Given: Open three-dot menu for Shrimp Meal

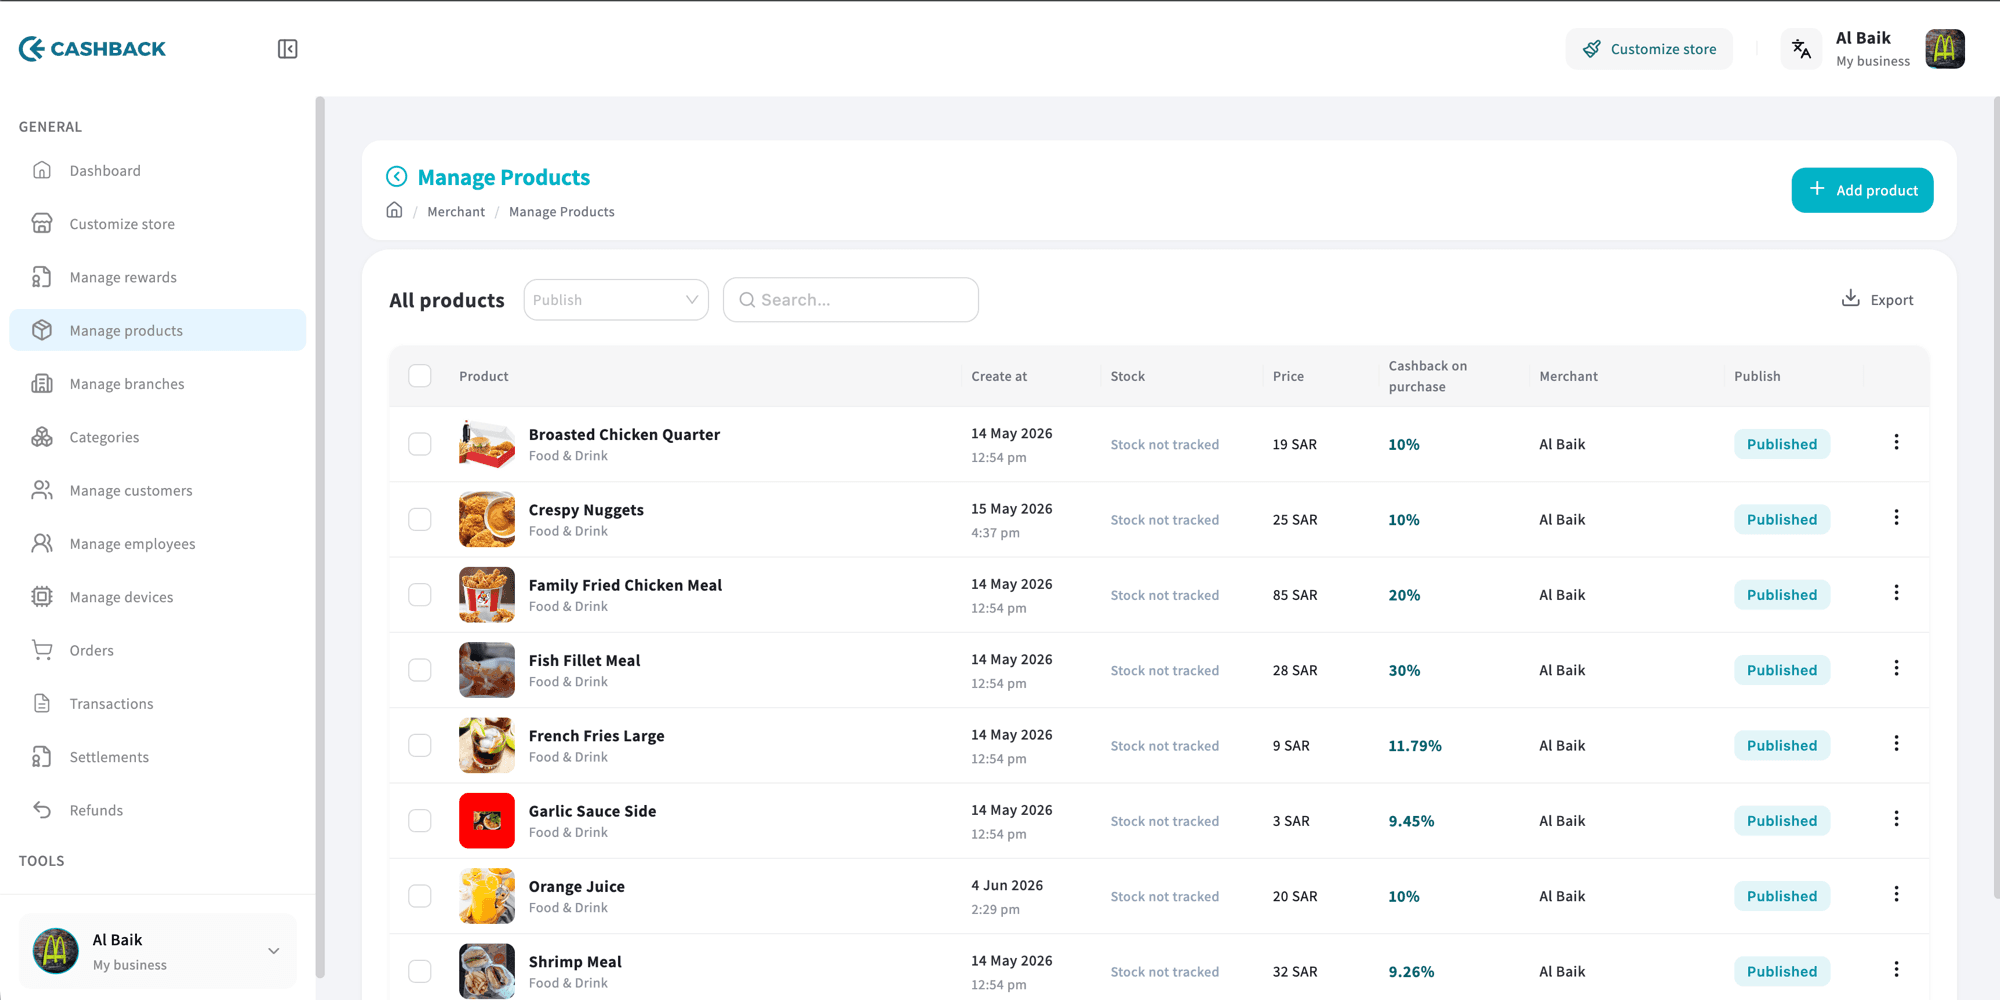Looking at the screenshot, I should pos(1896,970).
